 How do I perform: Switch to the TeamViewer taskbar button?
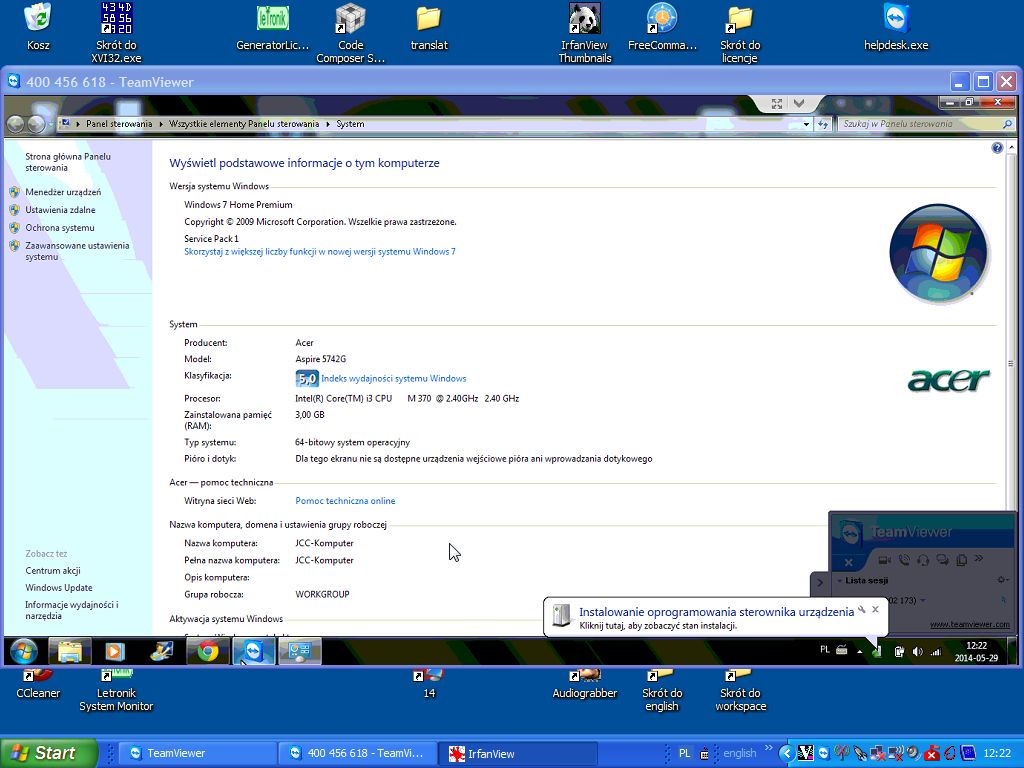coord(196,753)
